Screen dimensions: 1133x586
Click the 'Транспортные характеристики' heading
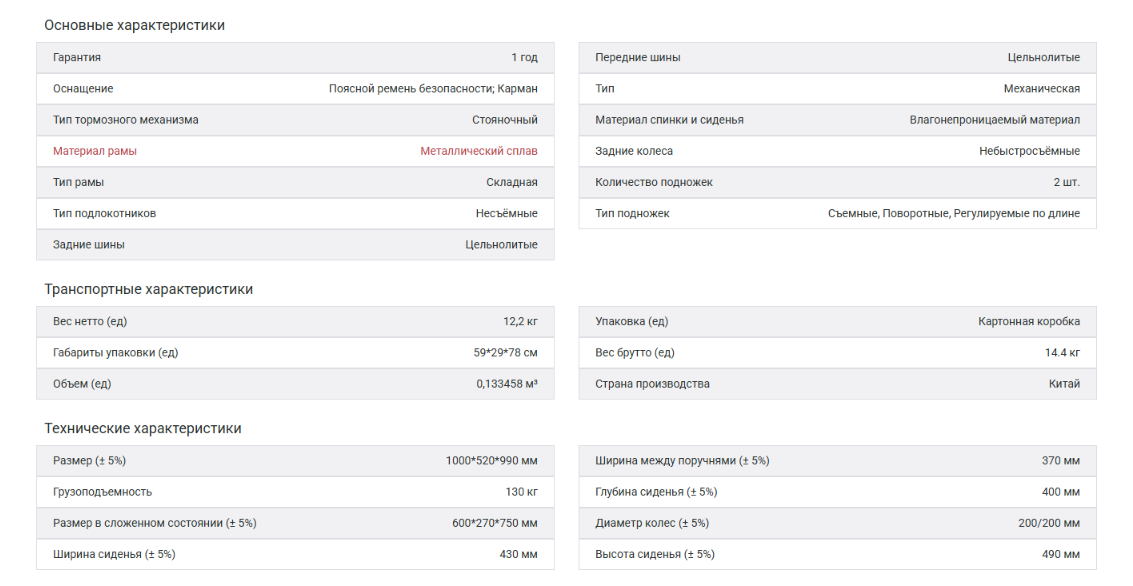[148, 289]
